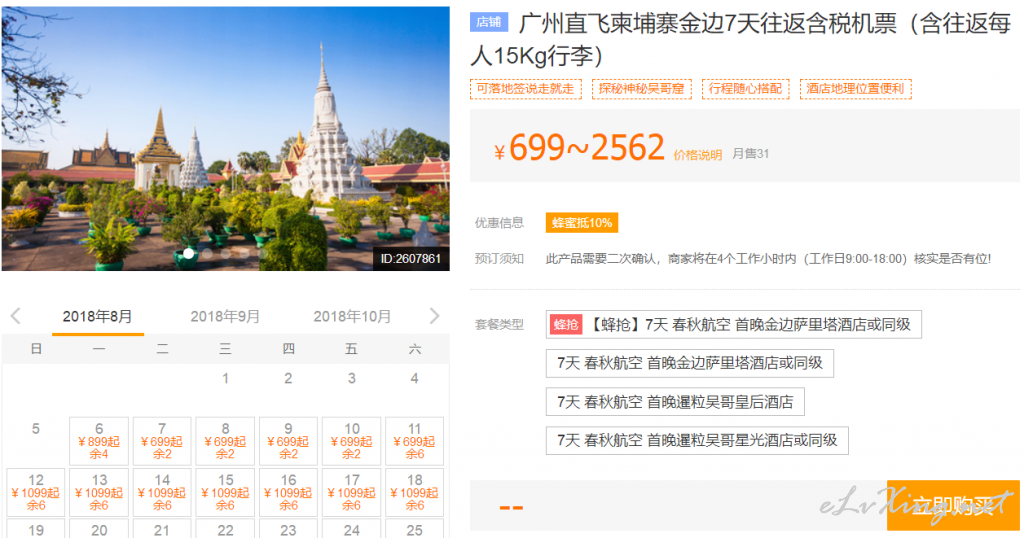Click the 蜂蜜抵10% discount tag

582,223
